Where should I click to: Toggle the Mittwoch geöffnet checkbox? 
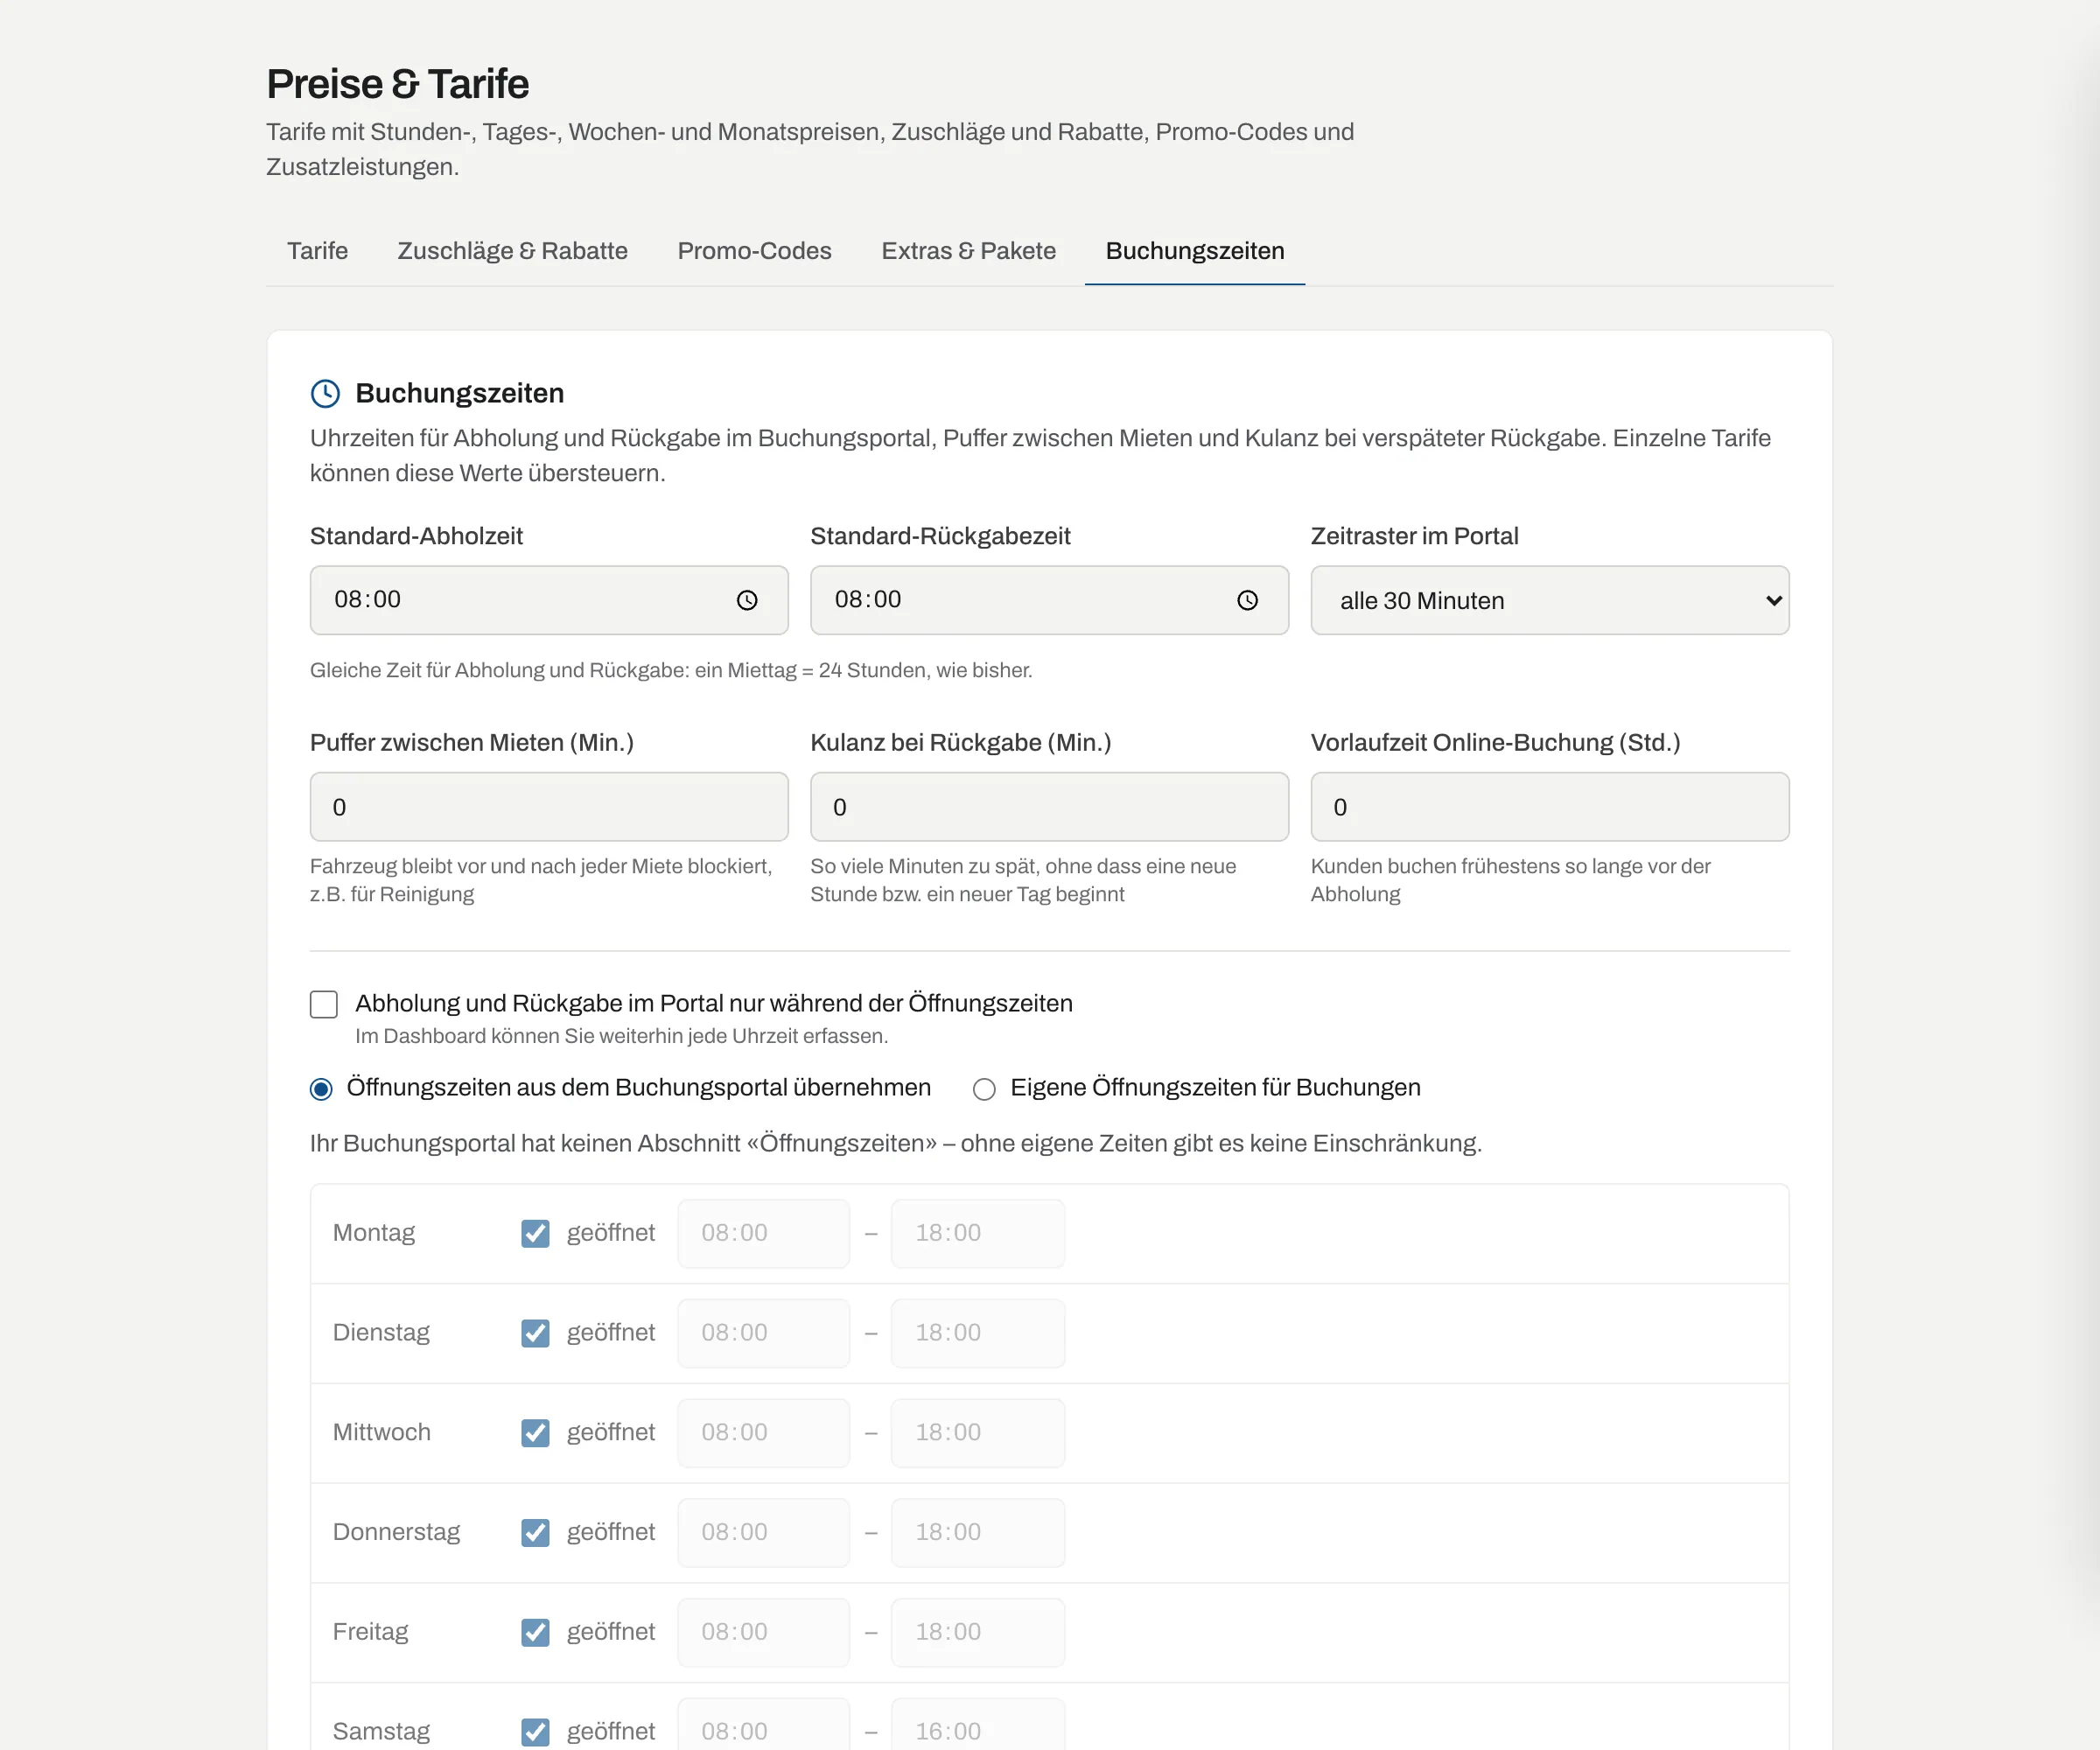535,1433
